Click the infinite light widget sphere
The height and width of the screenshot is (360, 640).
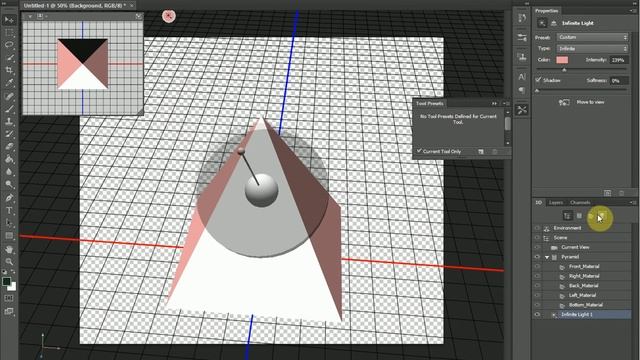tap(262, 190)
